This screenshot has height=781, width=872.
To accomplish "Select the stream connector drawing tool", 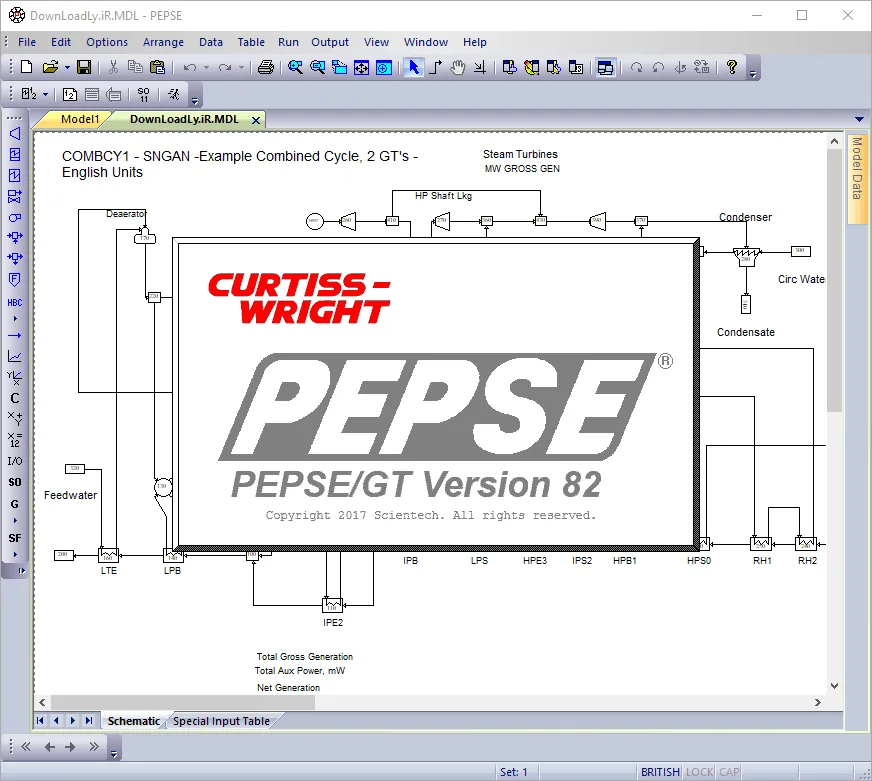I will 436,67.
